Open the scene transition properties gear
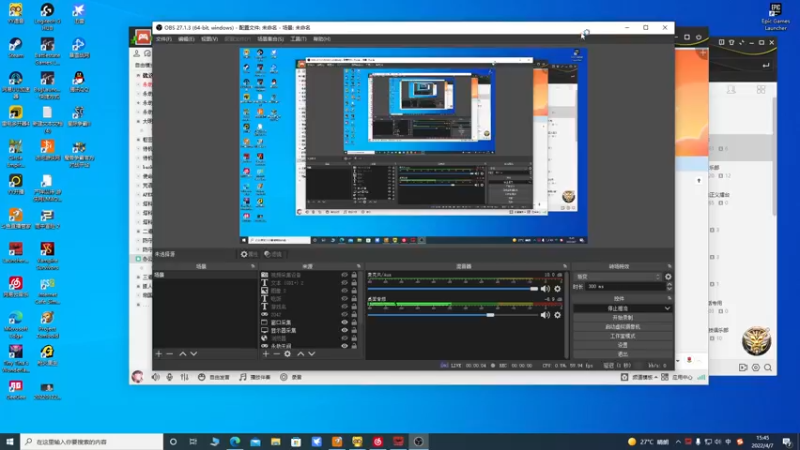 point(668,277)
